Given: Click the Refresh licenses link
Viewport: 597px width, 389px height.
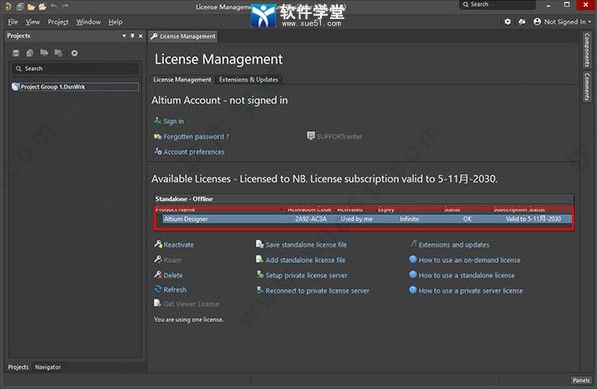Looking at the screenshot, I should (x=170, y=290).
